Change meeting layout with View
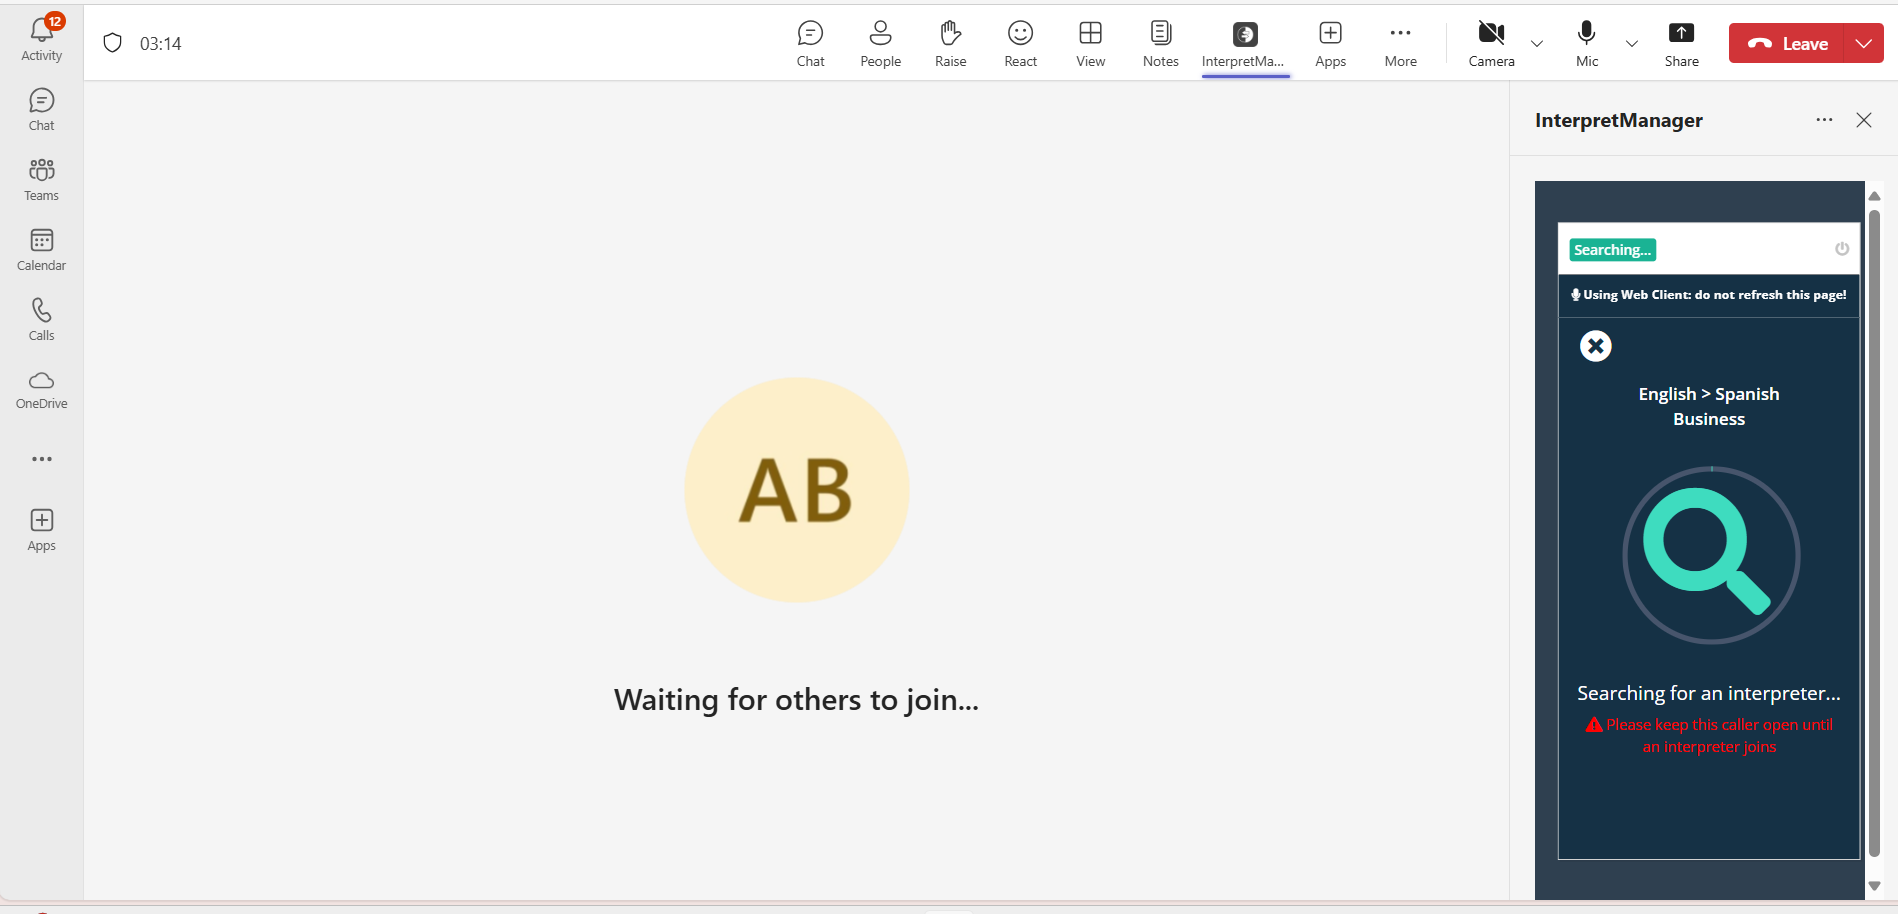The image size is (1898, 914). [x=1090, y=44]
